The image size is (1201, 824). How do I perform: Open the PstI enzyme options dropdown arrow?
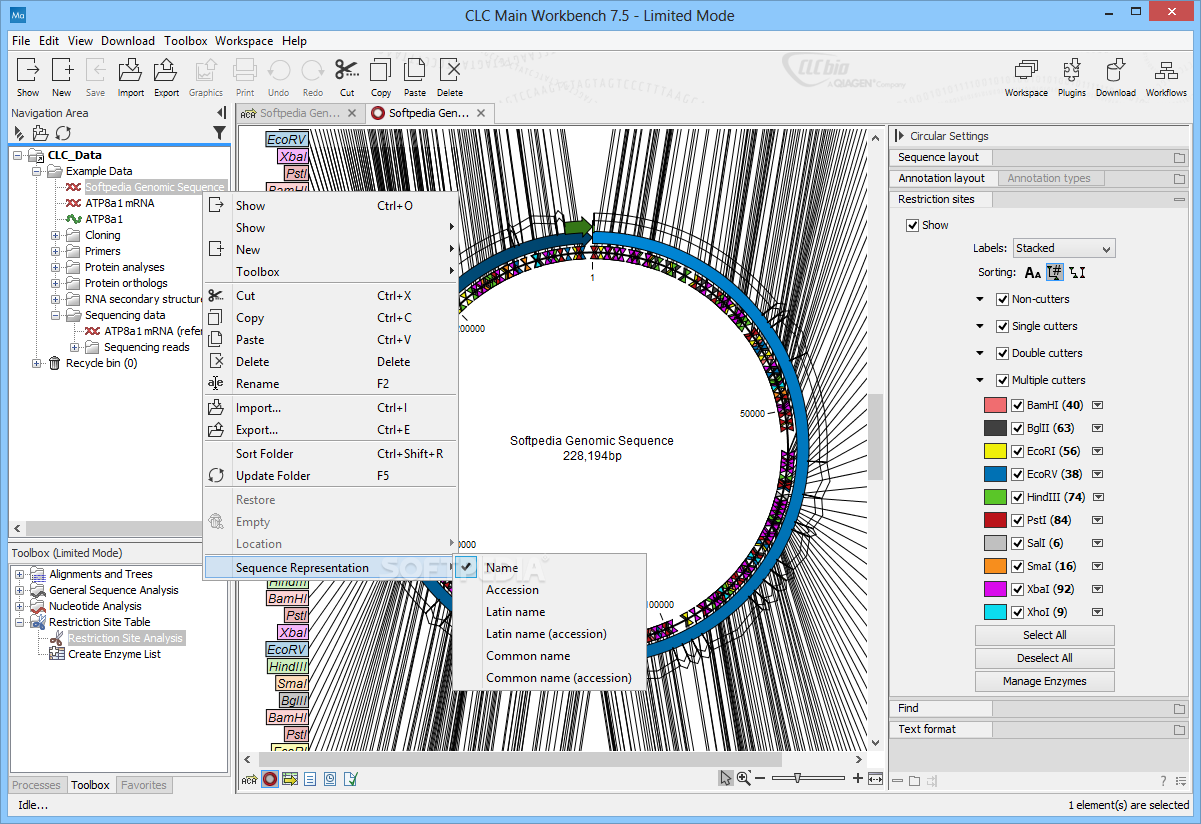click(x=1097, y=520)
